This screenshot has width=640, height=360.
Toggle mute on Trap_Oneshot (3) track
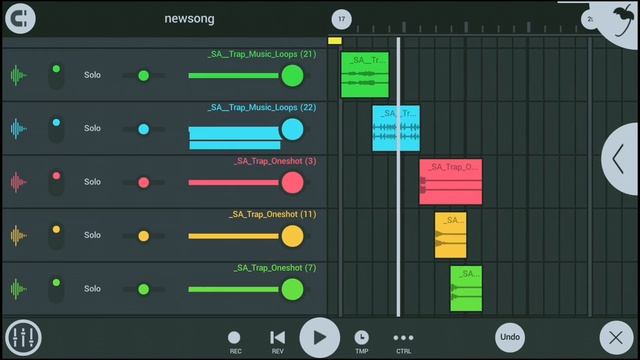(56, 182)
